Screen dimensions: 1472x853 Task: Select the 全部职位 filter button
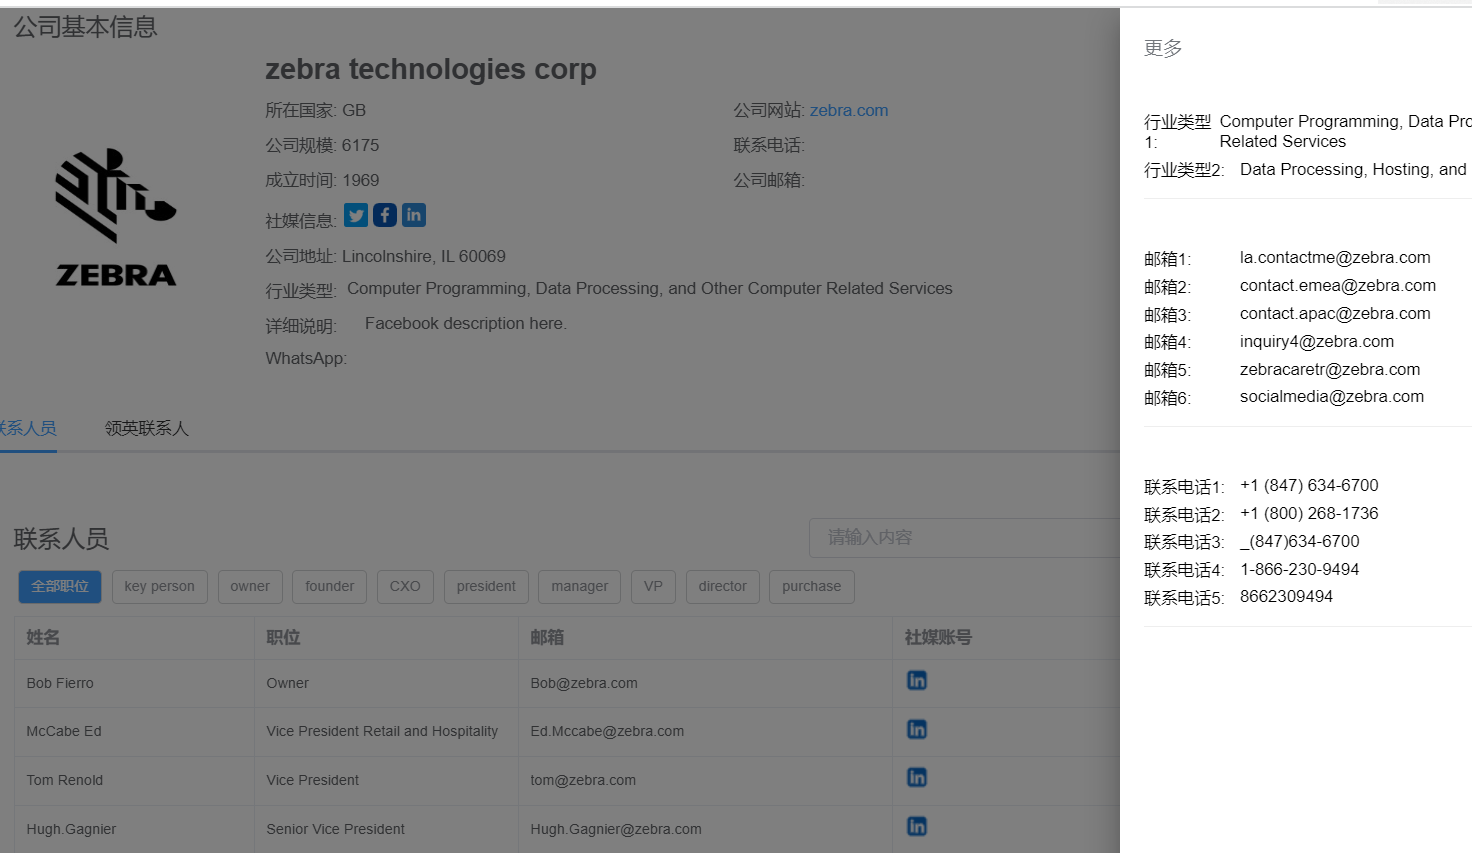point(60,587)
